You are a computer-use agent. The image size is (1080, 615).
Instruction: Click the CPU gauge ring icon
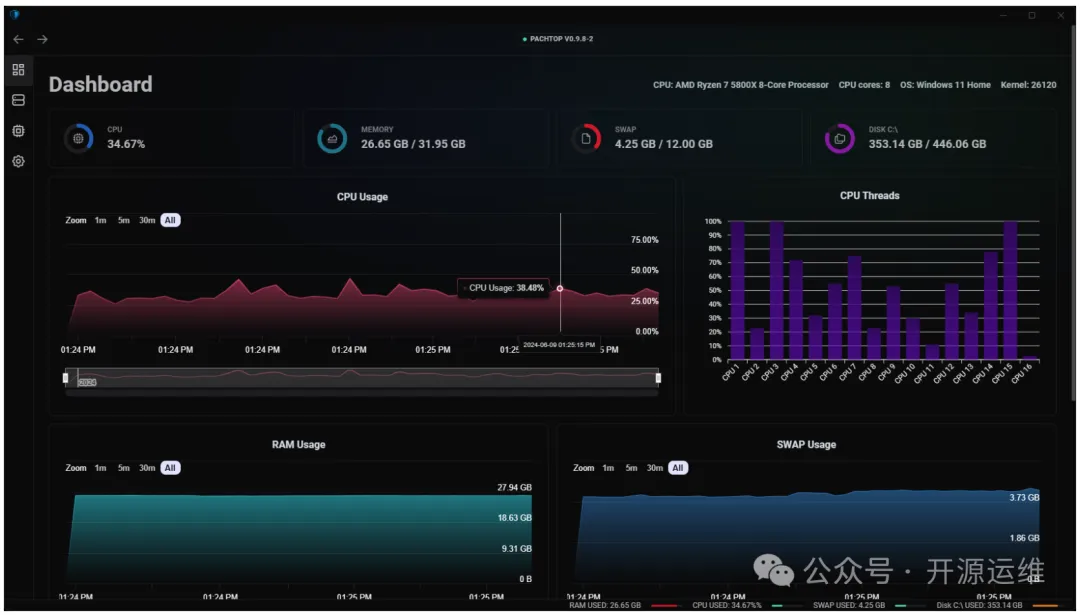point(78,138)
